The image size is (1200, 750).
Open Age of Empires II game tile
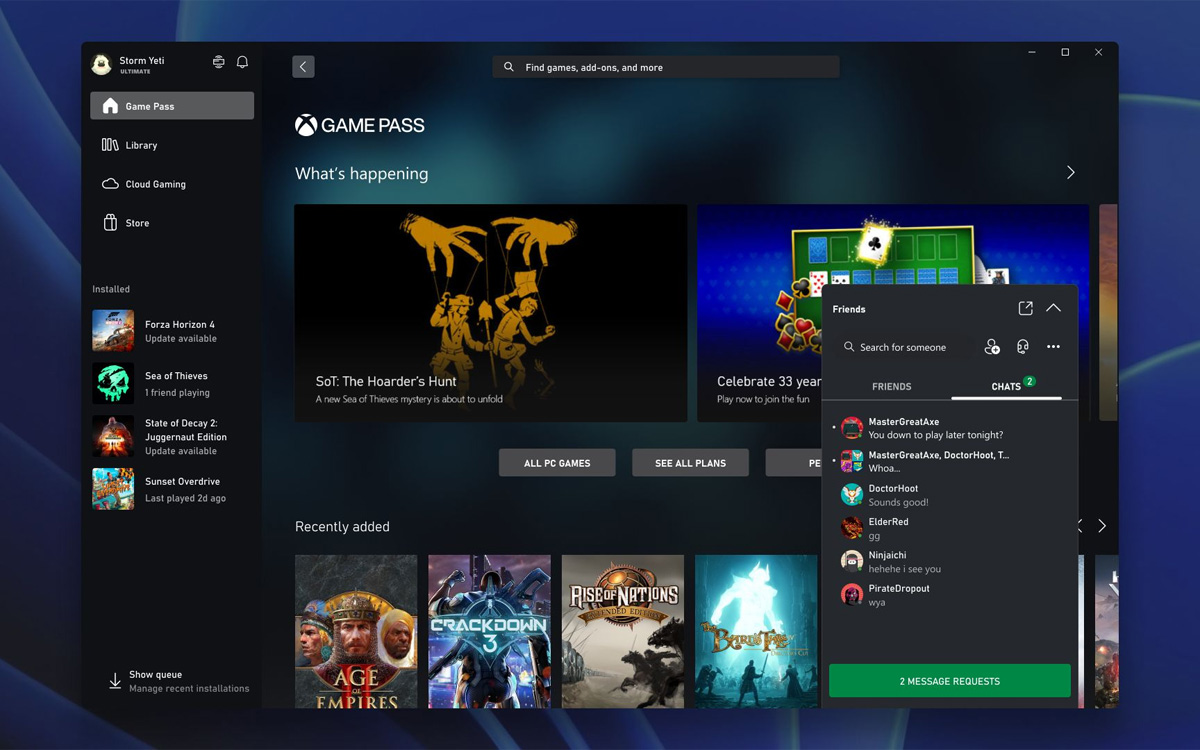coord(356,631)
